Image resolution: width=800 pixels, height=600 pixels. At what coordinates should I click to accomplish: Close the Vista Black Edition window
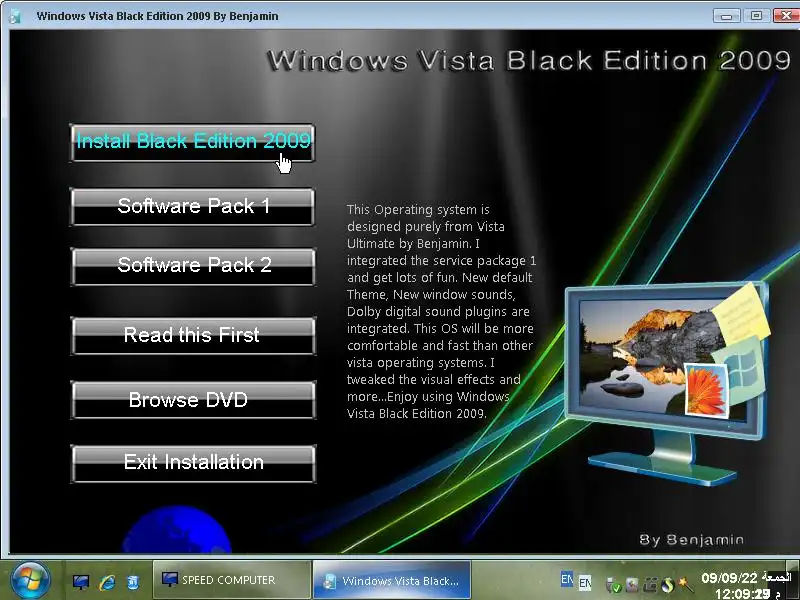coord(786,16)
